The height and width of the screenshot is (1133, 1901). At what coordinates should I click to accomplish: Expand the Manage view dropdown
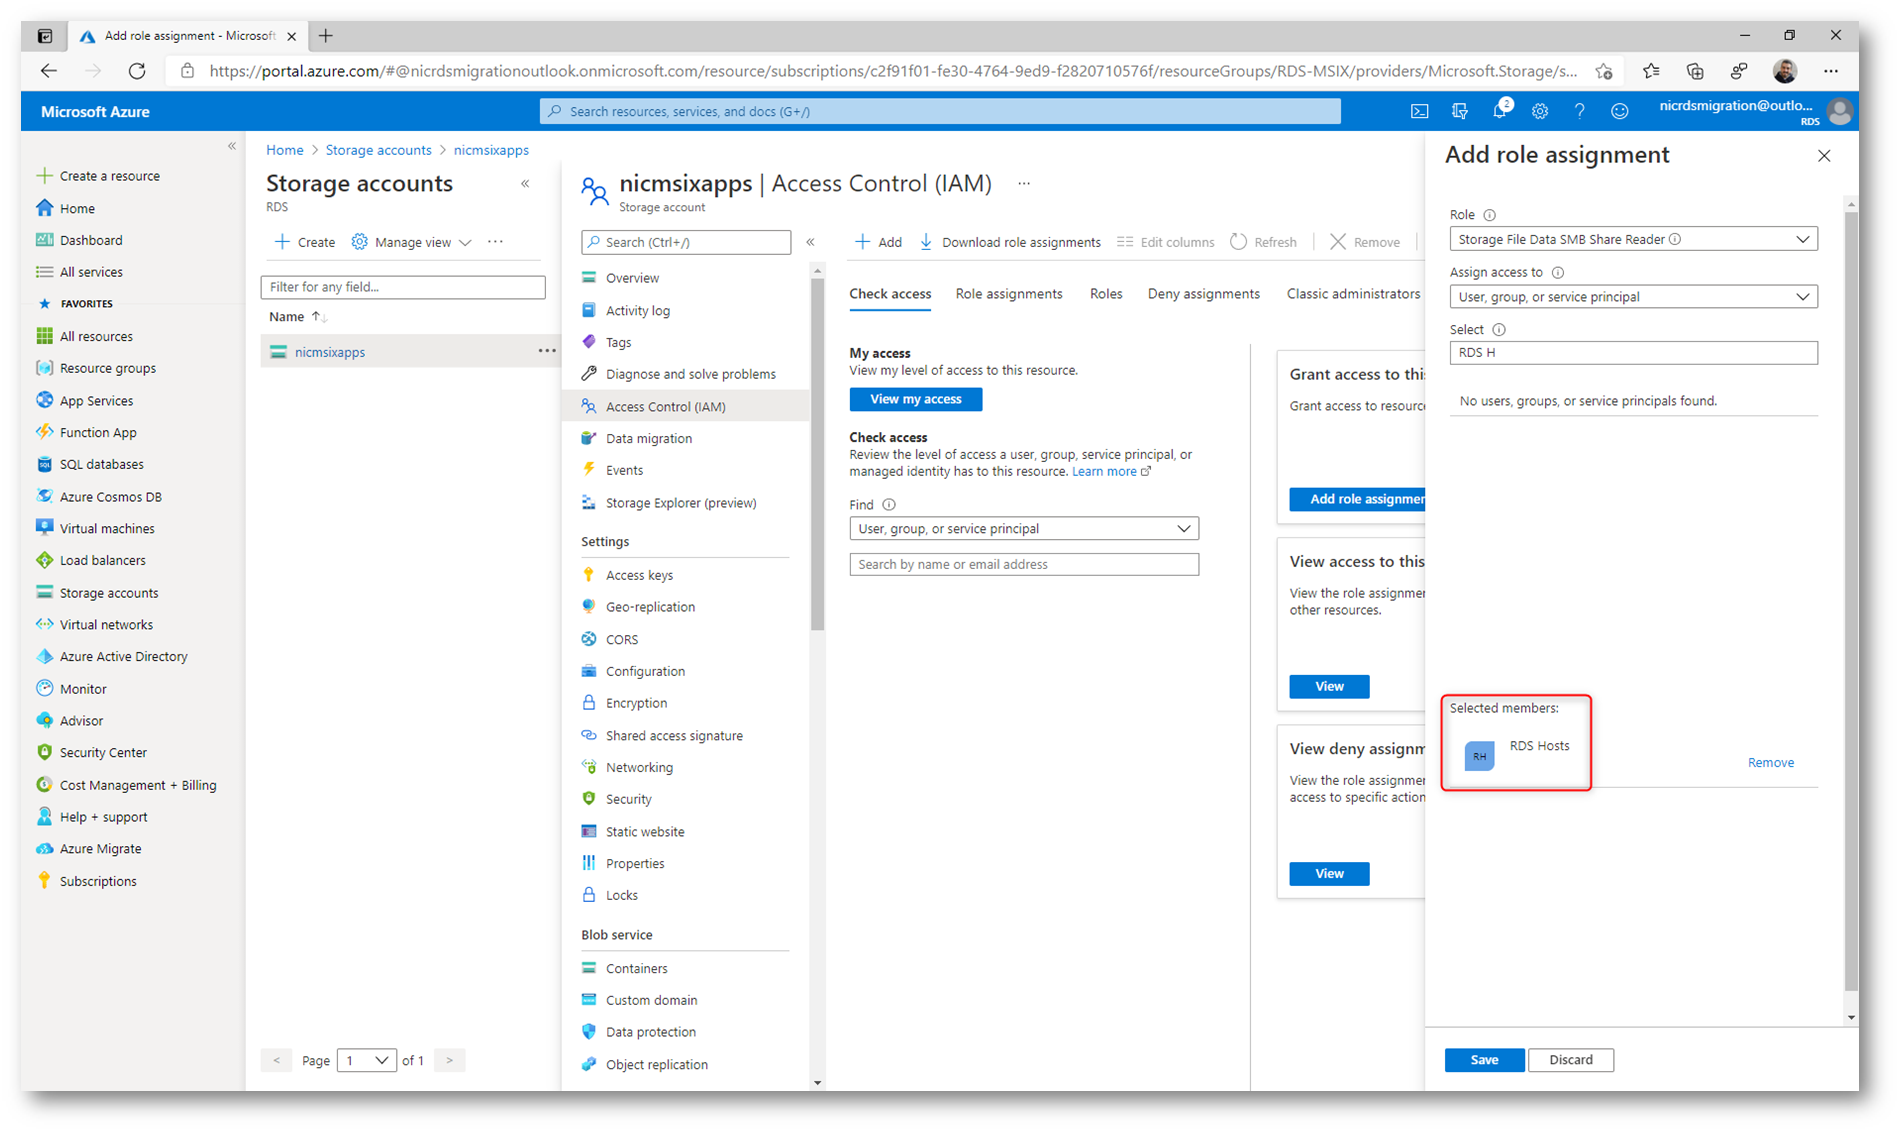tap(411, 242)
